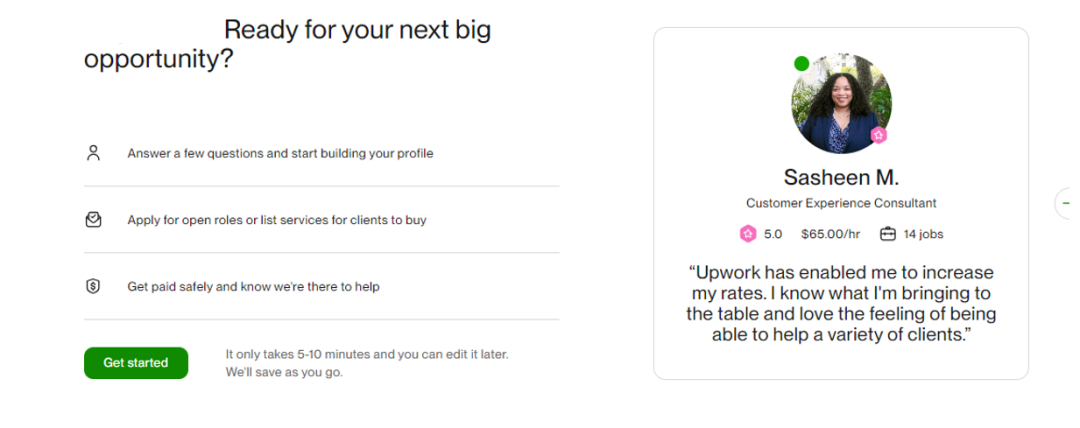Select 'Answer a few questions' step text
Screen dimensions: 1080x428
(x=280, y=153)
